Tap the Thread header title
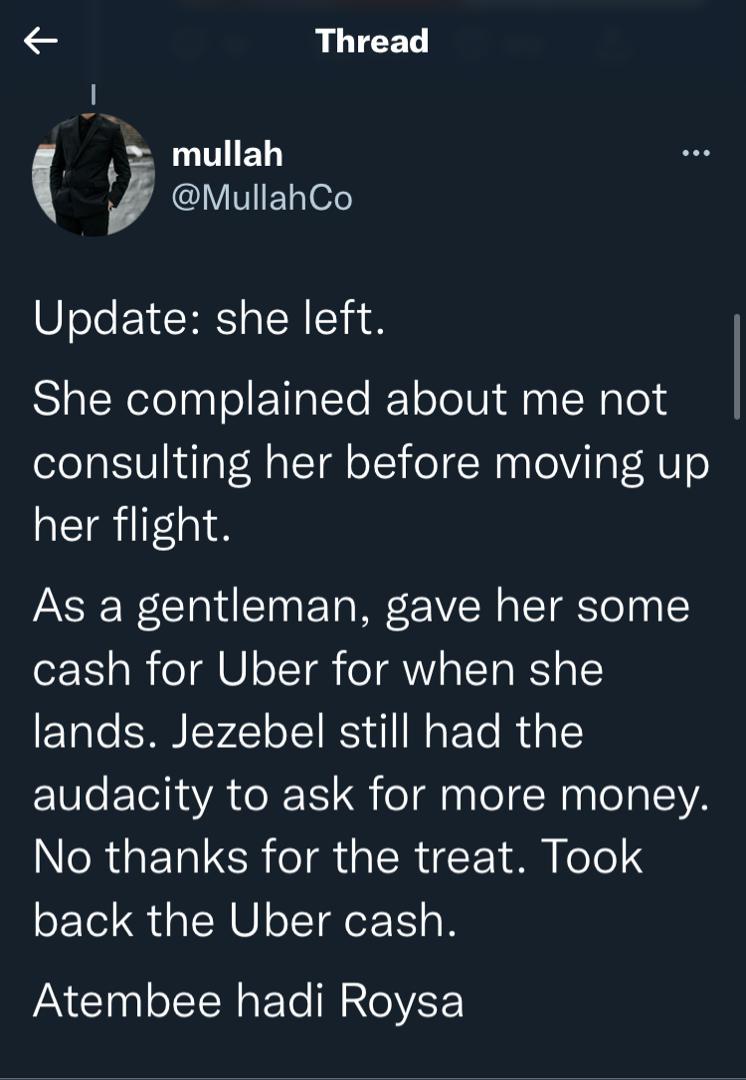 372,41
